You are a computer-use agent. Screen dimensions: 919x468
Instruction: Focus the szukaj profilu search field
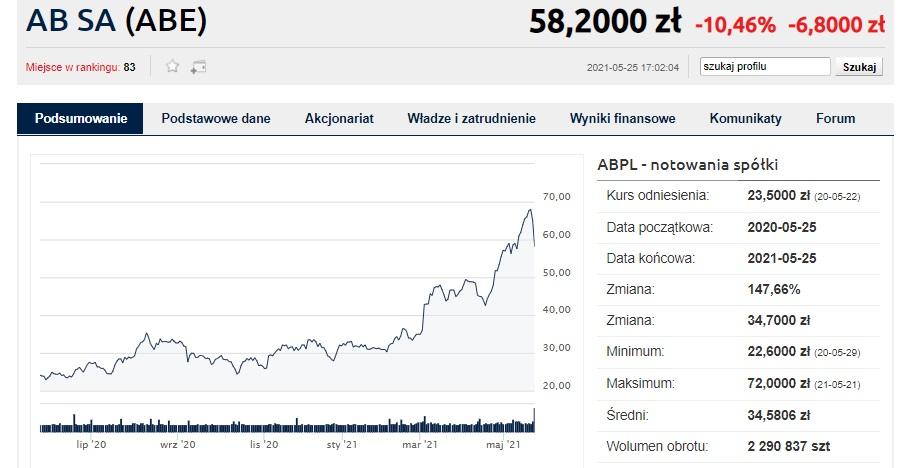pos(765,66)
